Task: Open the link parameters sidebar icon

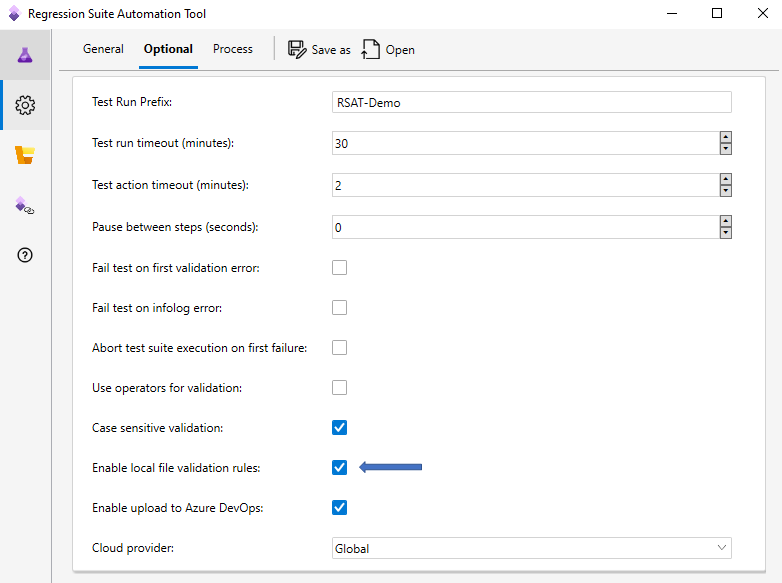Action: click(x=25, y=206)
